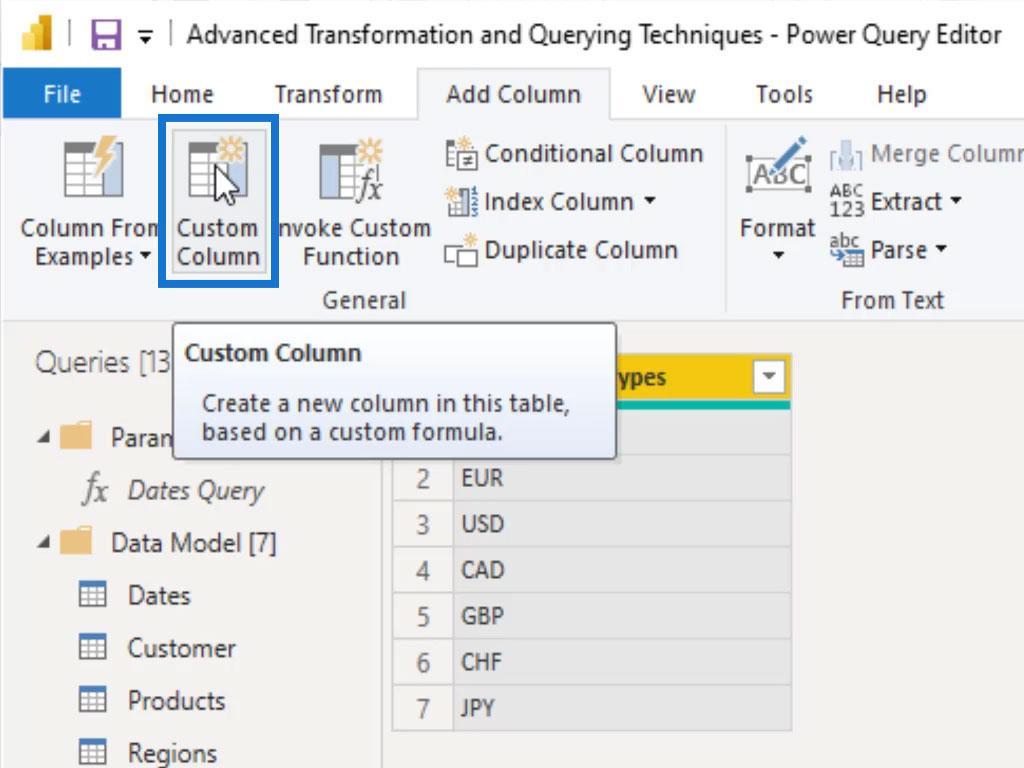Open the Help ribbon tab

click(901, 94)
